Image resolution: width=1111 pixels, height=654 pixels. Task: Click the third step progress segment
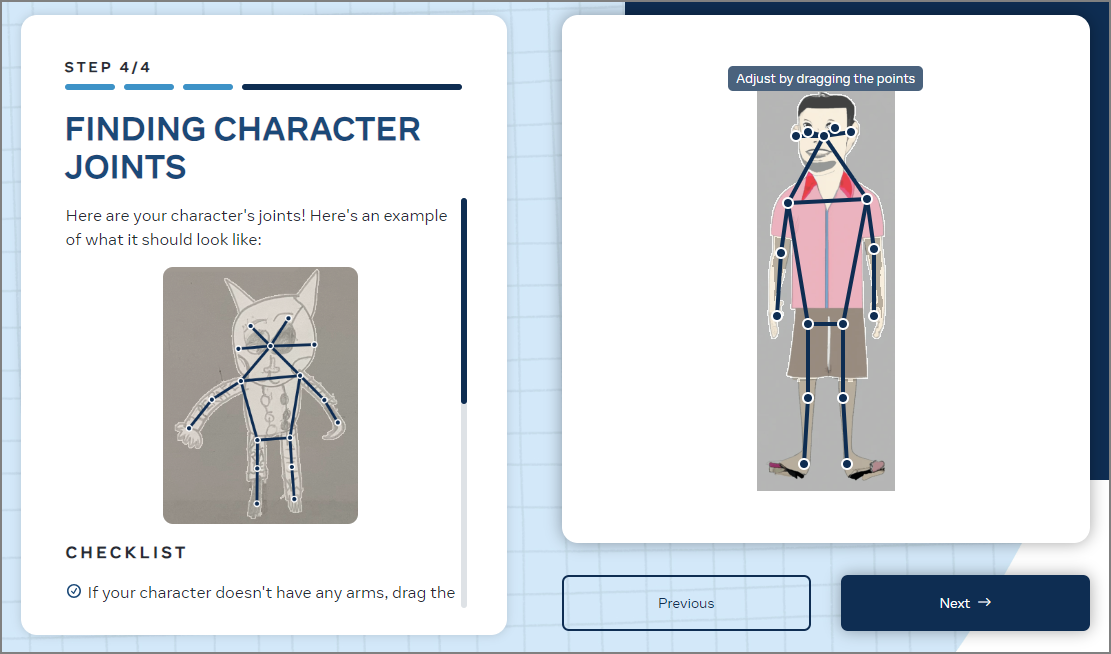[x=208, y=87]
